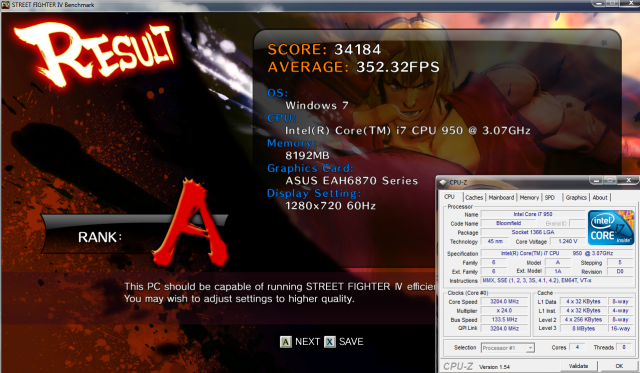Viewport: 640px width, 373px height.
Task: Click the Memory value '8192MB'
Action: pos(307,155)
